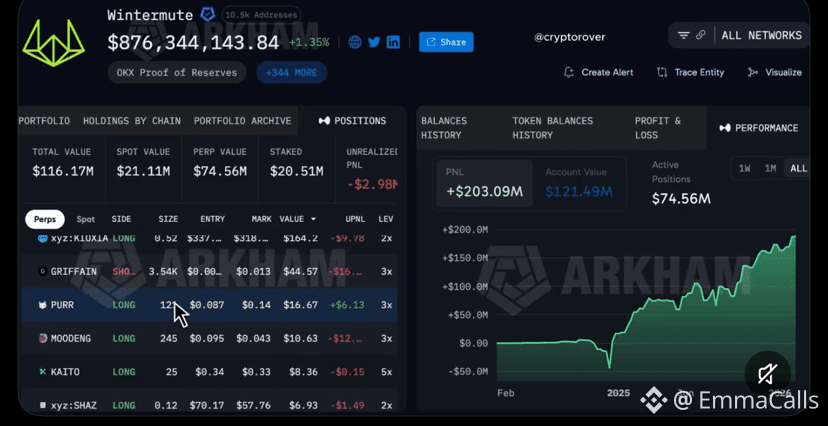Image resolution: width=828 pixels, height=426 pixels.
Task: Select the PNL card +$203.09M
Action: 484,184
